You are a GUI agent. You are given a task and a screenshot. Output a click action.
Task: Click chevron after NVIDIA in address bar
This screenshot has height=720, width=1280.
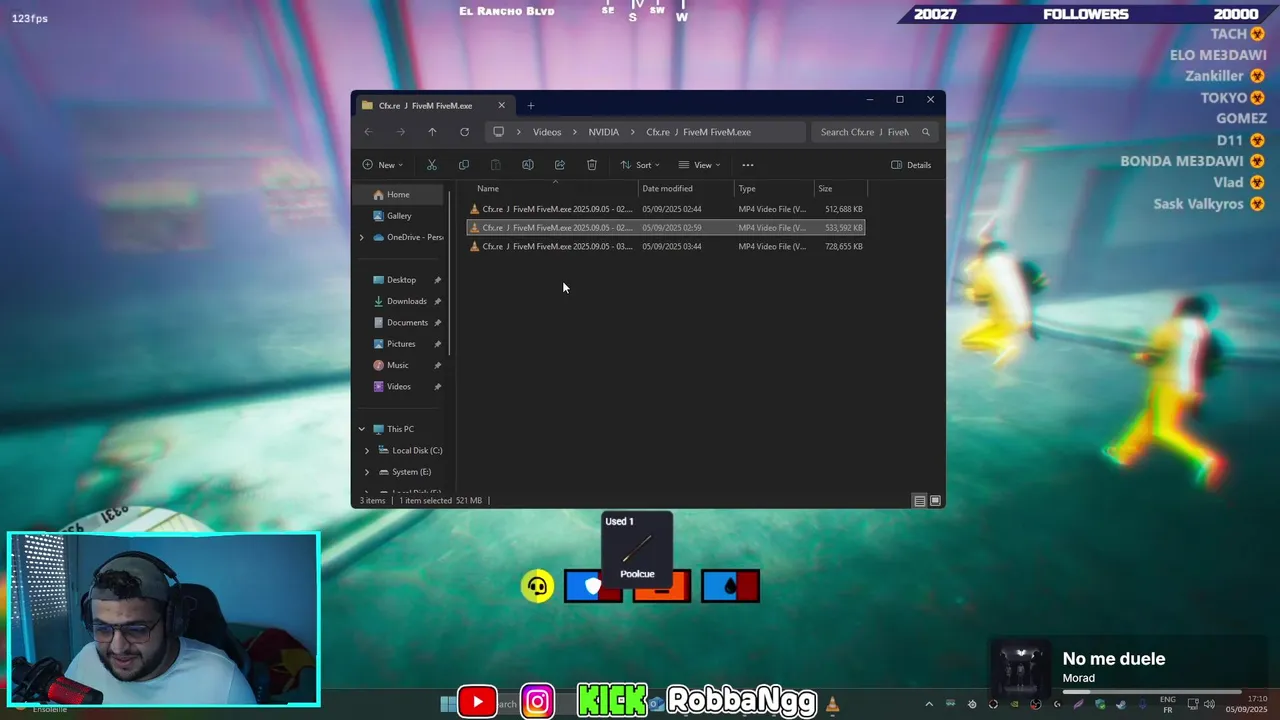(634, 132)
